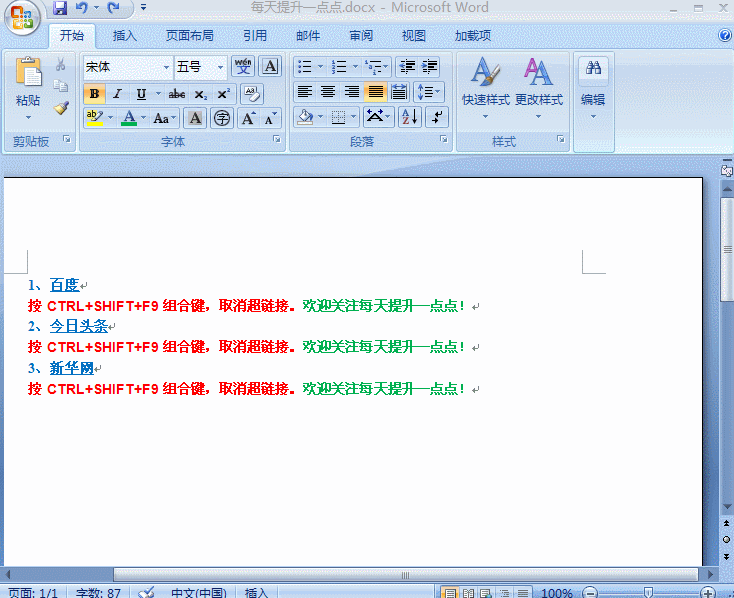This screenshot has height=598, width=734.
Task: Click 字数: 87 word count
Action: pos(98,593)
